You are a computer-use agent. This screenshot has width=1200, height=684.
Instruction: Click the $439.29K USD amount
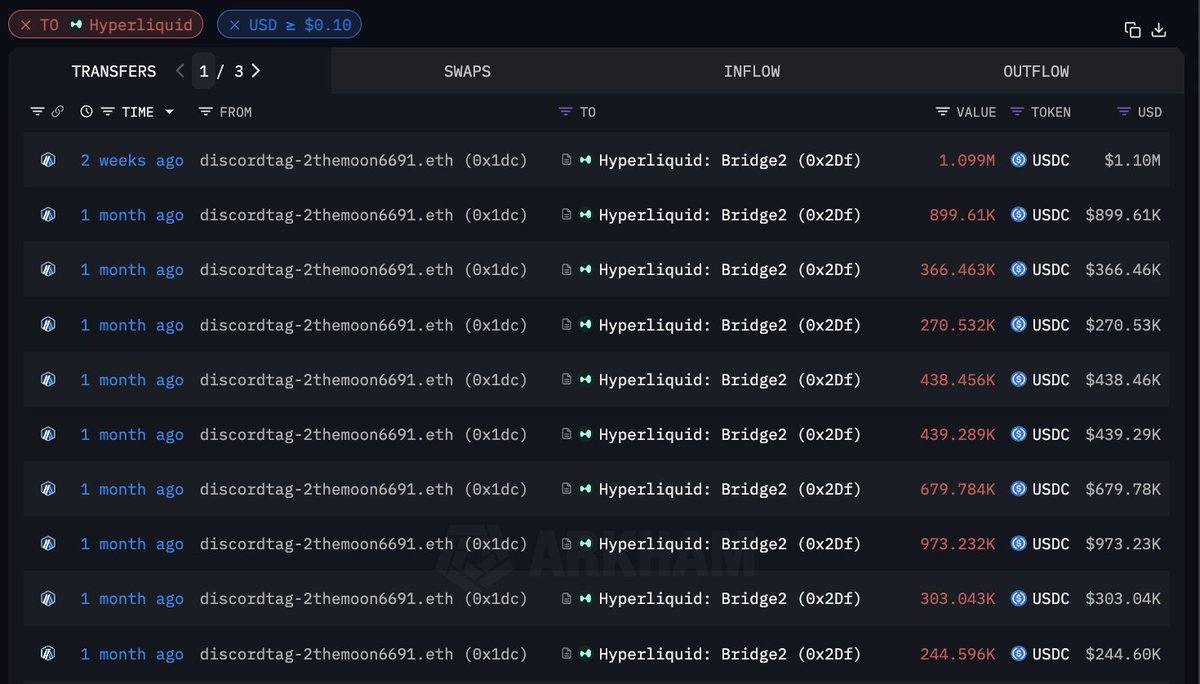click(1123, 435)
